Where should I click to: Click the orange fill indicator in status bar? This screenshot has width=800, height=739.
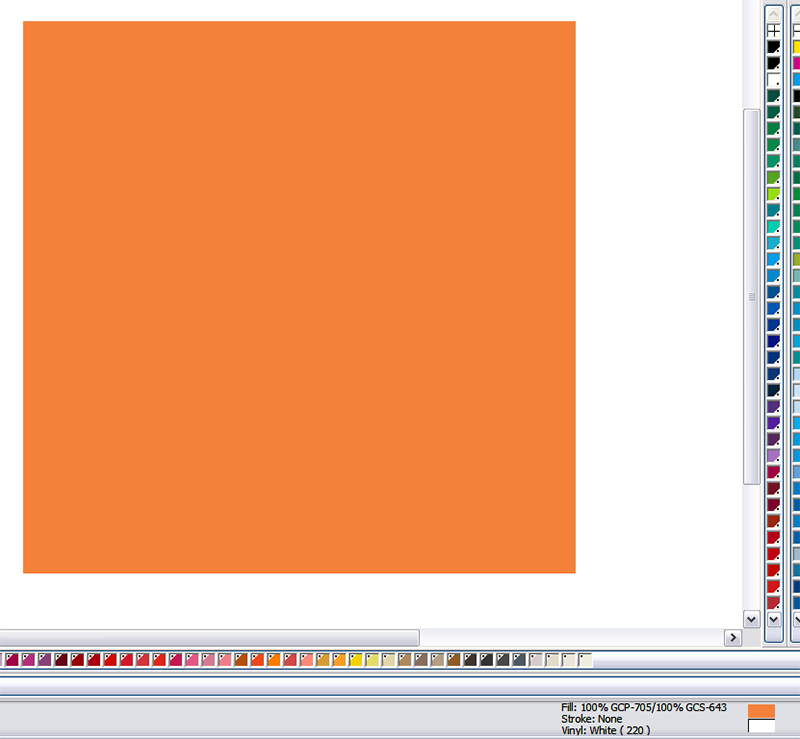761,711
